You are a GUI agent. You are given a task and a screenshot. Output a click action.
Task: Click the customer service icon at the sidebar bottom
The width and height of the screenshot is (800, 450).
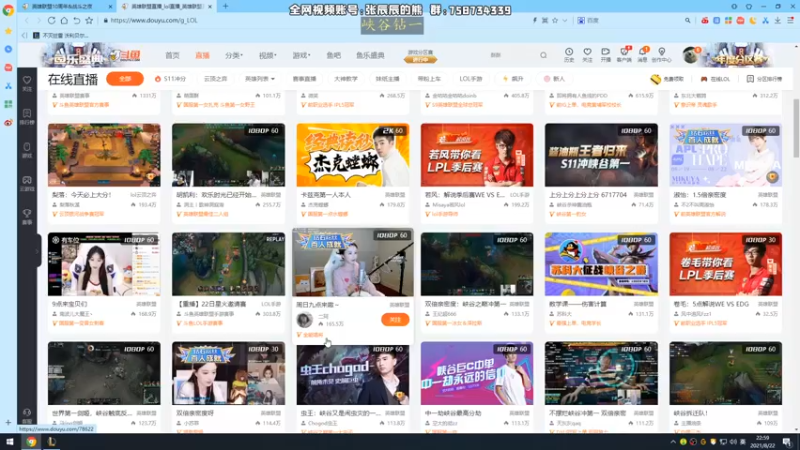[x=27, y=415]
